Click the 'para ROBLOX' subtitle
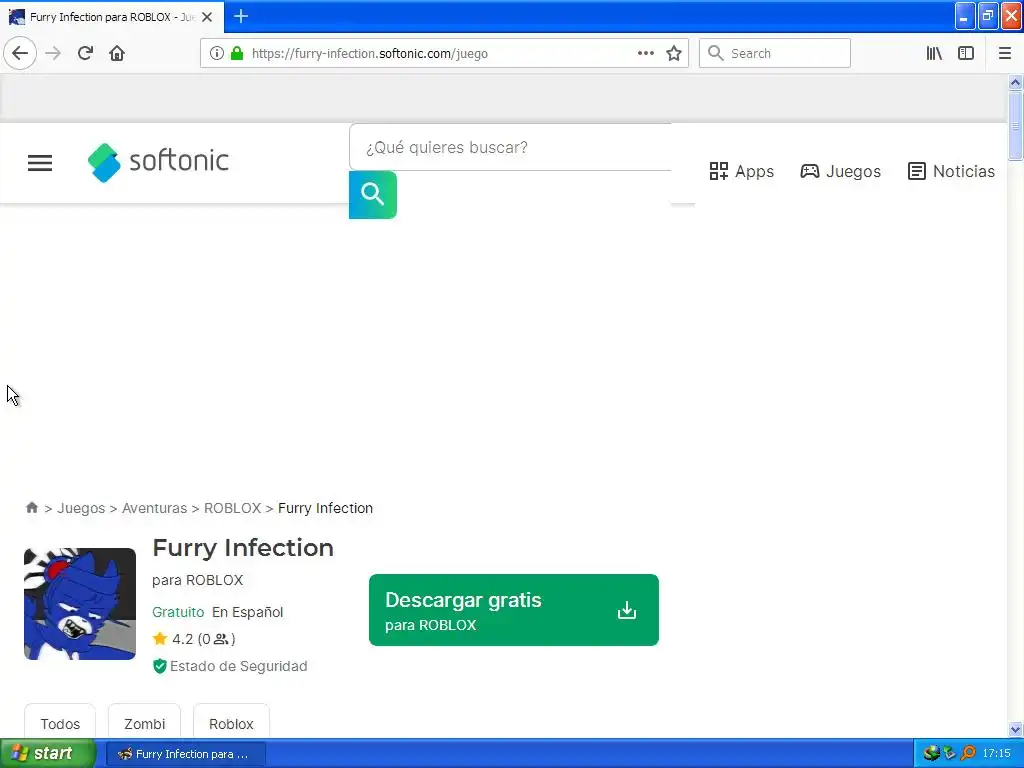The height and width of the screenshot is (768, 1024). [x=197, y=580]
